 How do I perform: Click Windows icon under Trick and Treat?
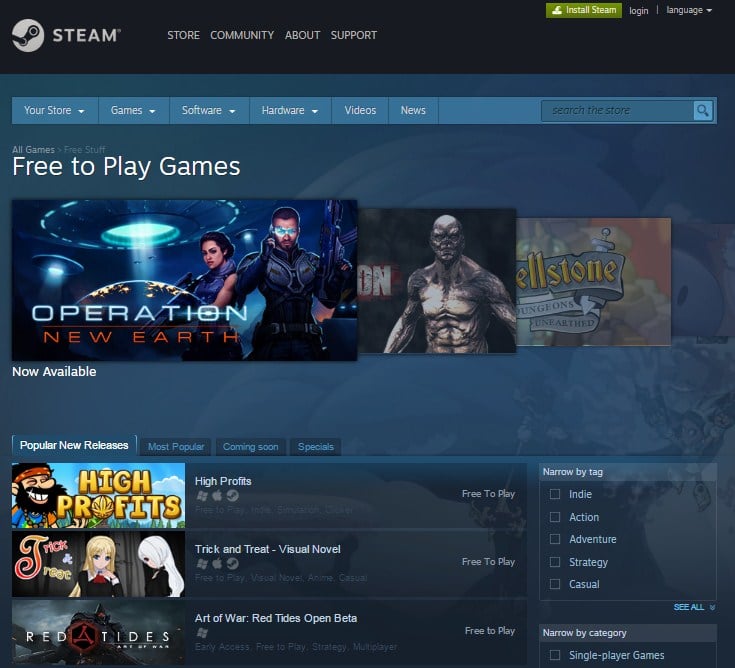[x=202, y=563]
